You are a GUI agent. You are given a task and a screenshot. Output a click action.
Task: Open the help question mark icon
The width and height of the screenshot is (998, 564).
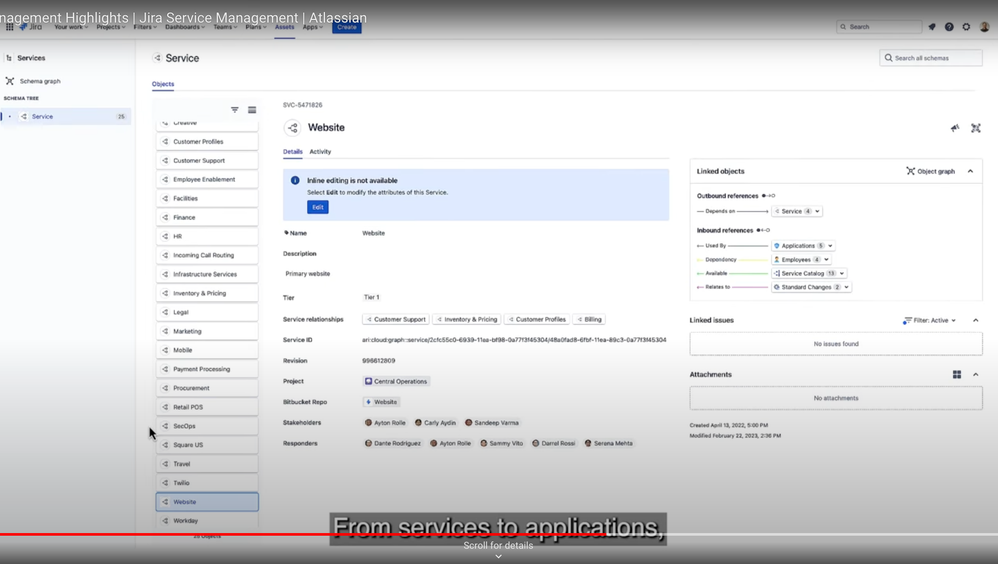pos(949,27)
